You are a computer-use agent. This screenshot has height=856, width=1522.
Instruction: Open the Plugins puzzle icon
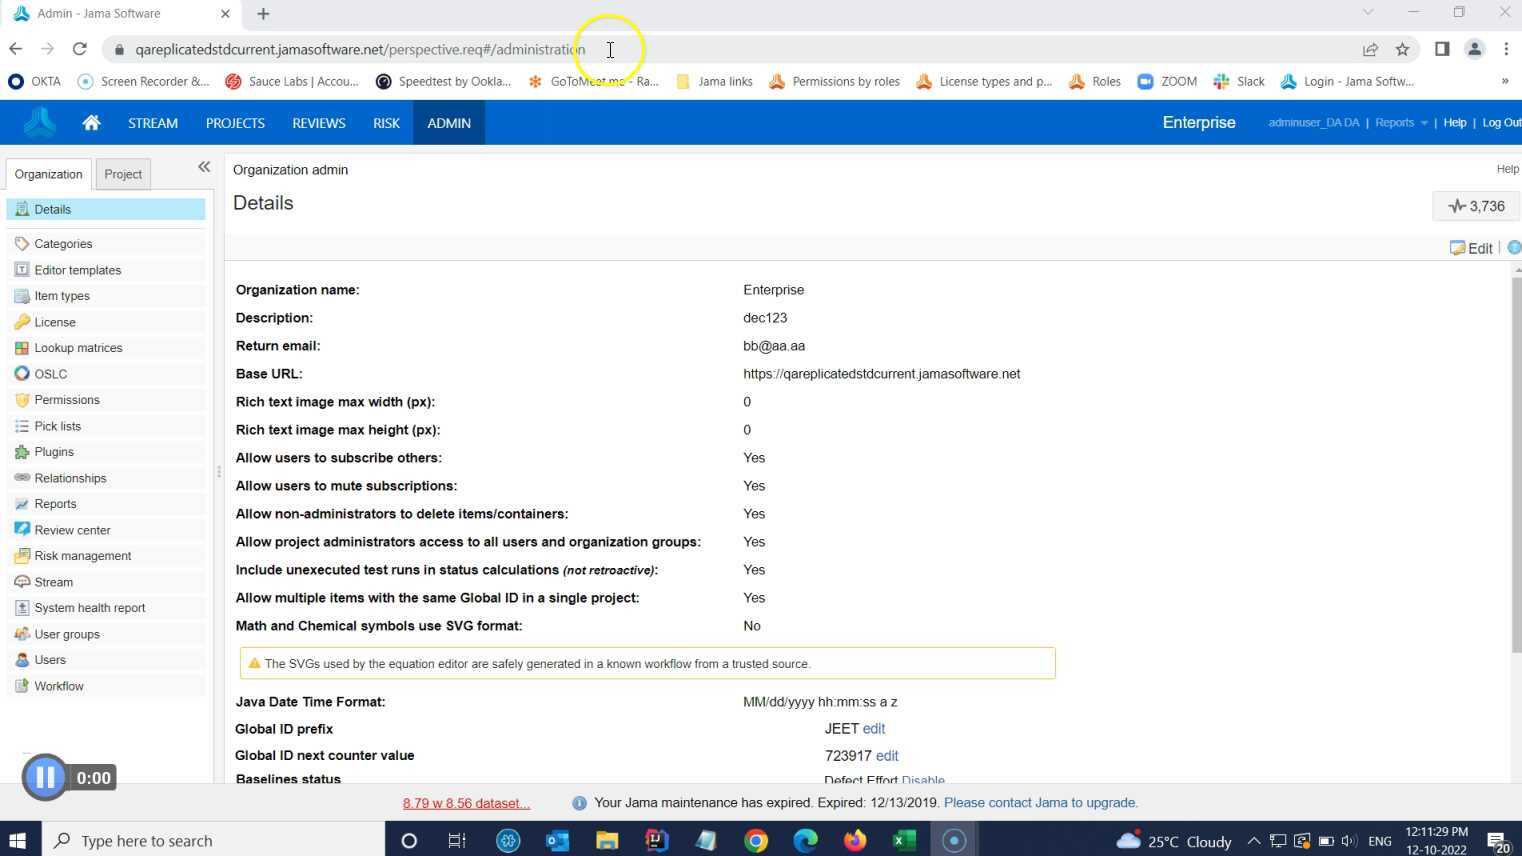(x=22, y=452)
